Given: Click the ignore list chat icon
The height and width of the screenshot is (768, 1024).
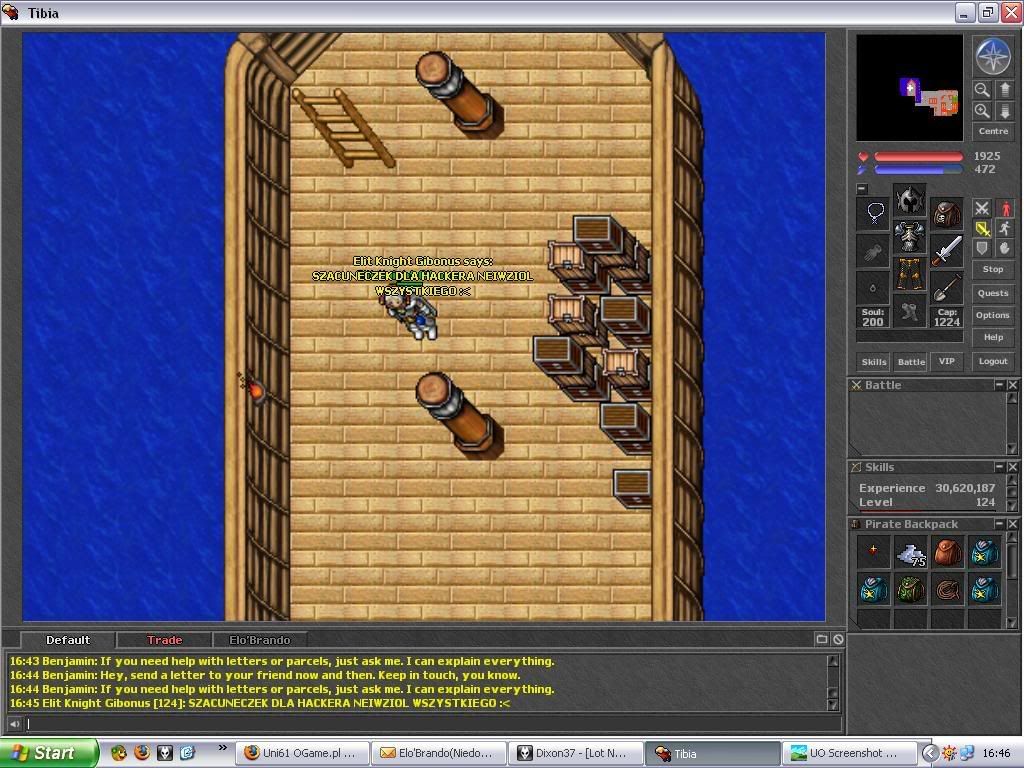Looking at the screenshot, I should pyautogui.click(x=839, y=639).
